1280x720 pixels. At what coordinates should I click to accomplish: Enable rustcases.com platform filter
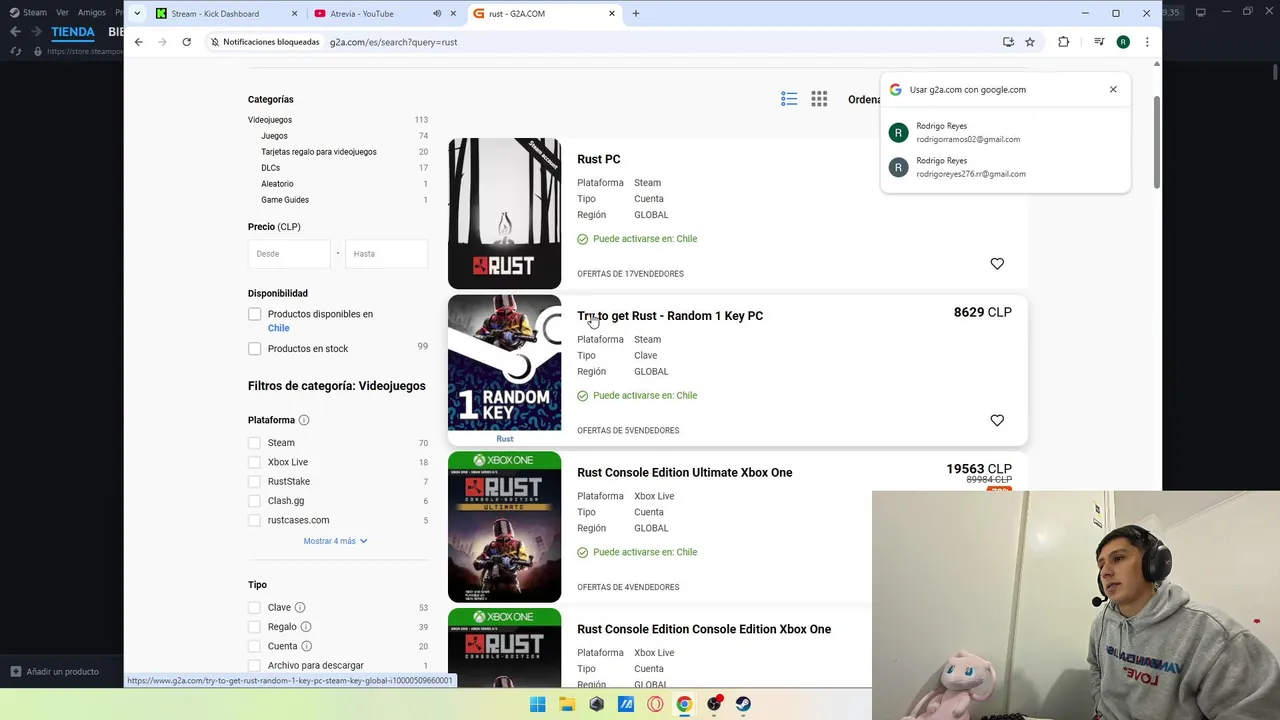254,520
